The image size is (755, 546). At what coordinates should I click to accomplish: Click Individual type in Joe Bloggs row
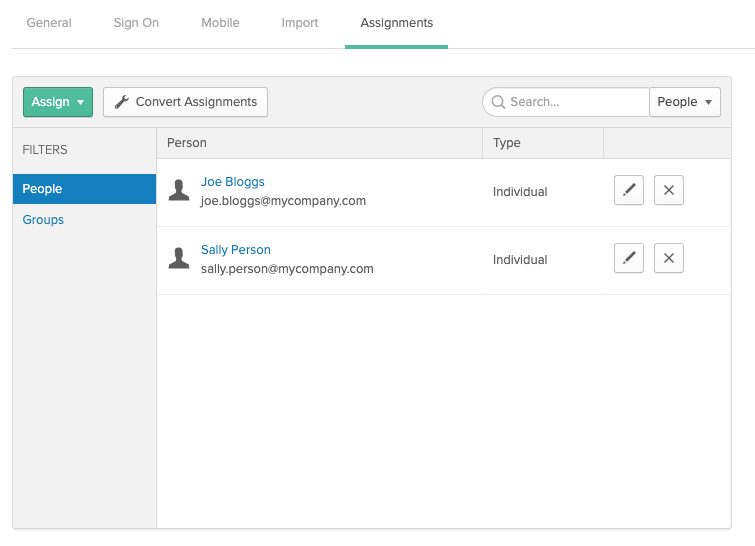coord(520,192)
